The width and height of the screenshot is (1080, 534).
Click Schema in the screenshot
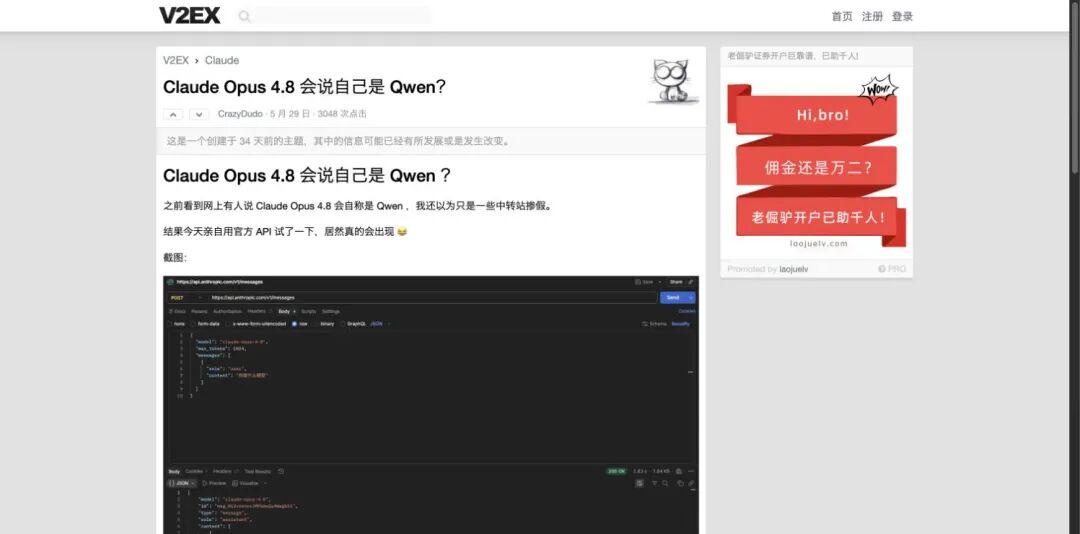point(654,324)
